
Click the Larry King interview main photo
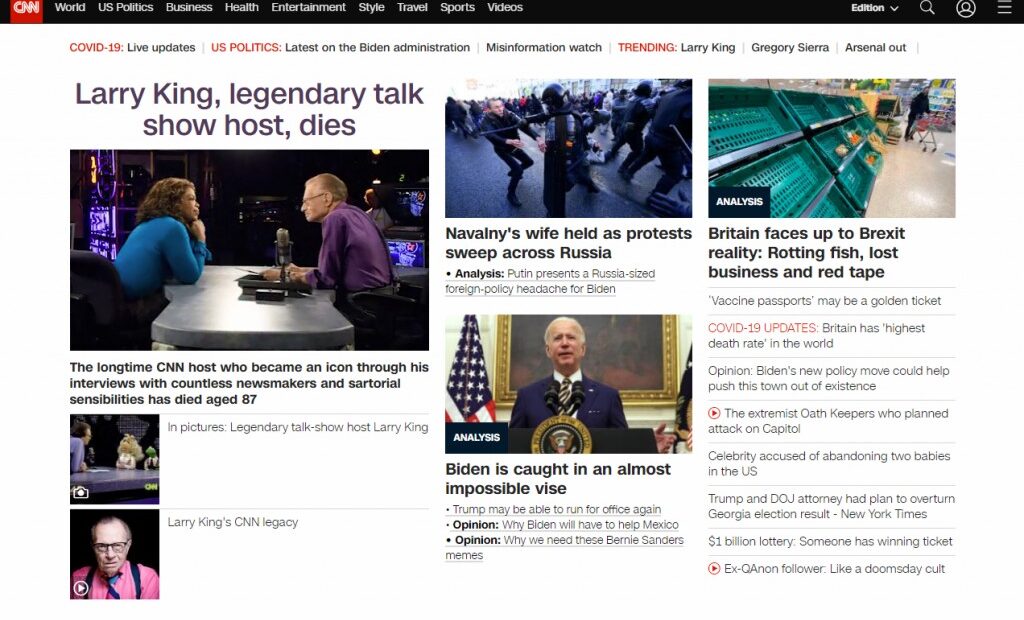tap(249, 250)
